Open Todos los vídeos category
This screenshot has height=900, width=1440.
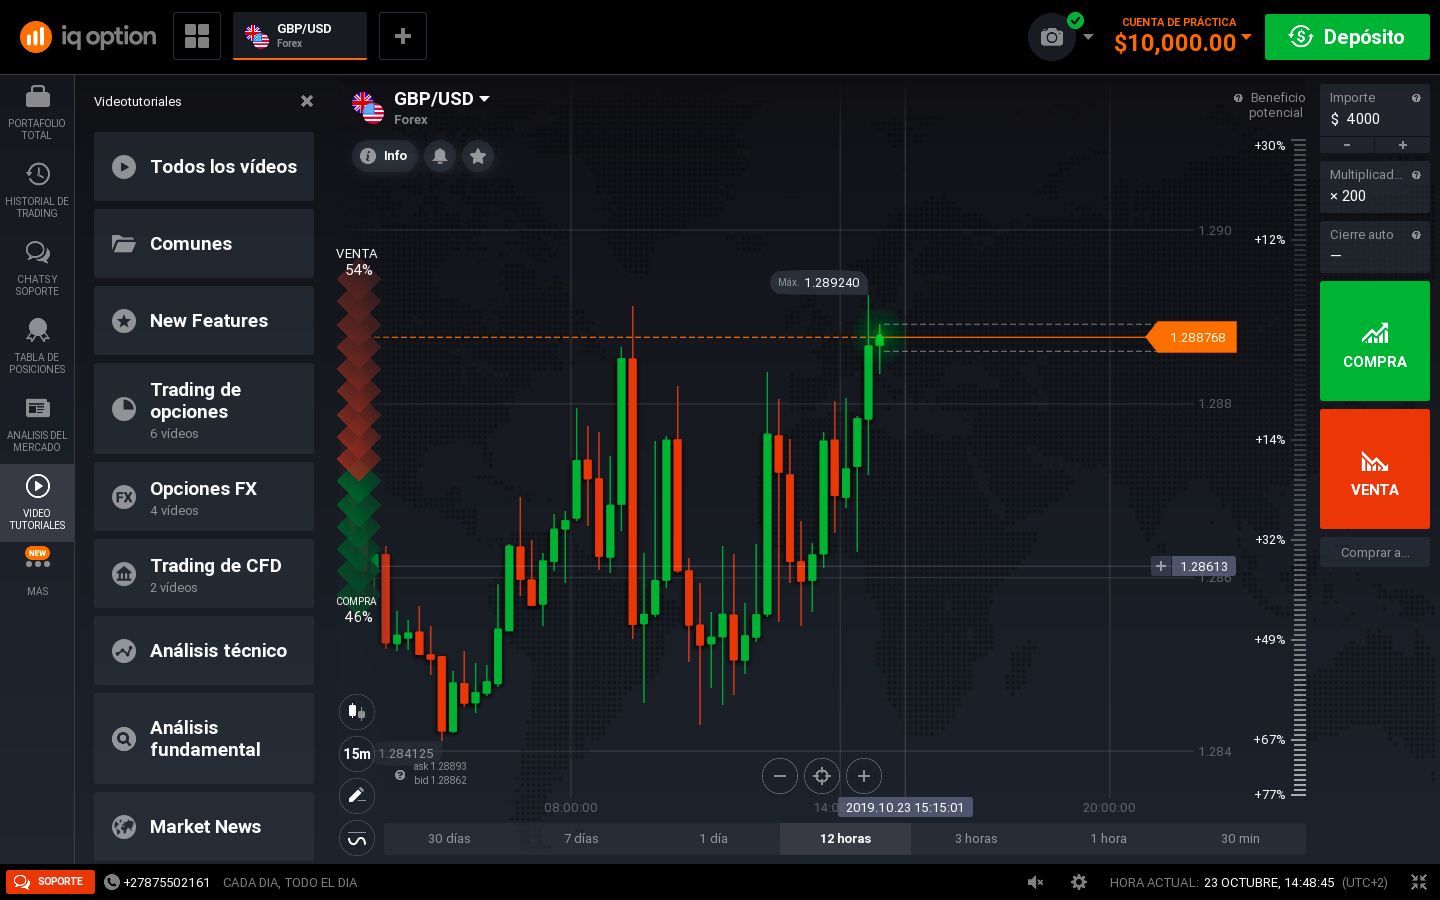204,166
